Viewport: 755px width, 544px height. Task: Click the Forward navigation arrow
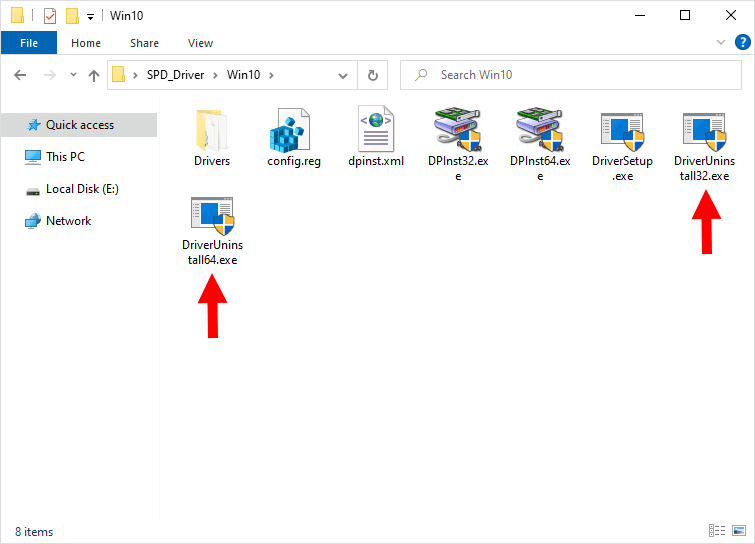(50, 75)
